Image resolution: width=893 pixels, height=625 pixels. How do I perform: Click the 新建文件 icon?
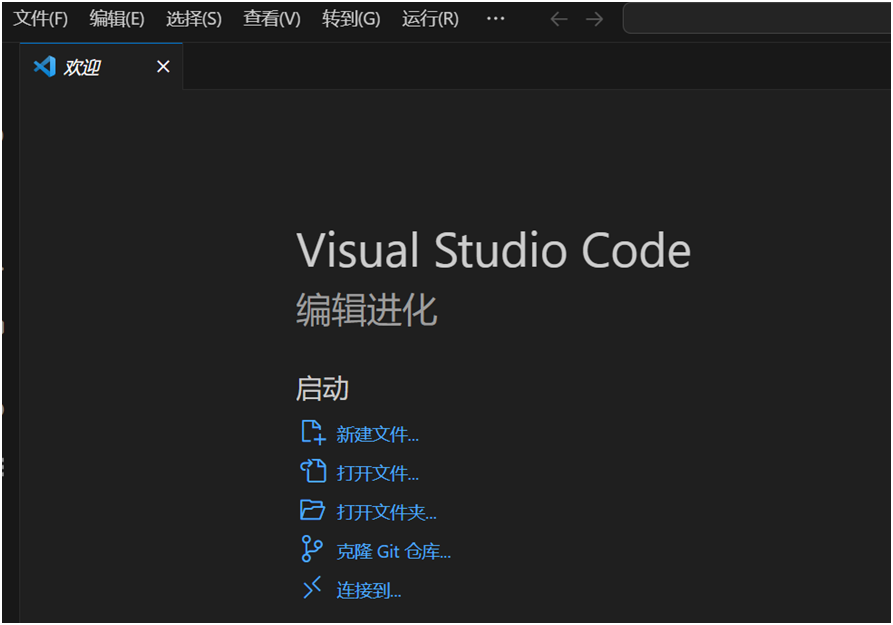pyautogui.click(x=313, y=432)
